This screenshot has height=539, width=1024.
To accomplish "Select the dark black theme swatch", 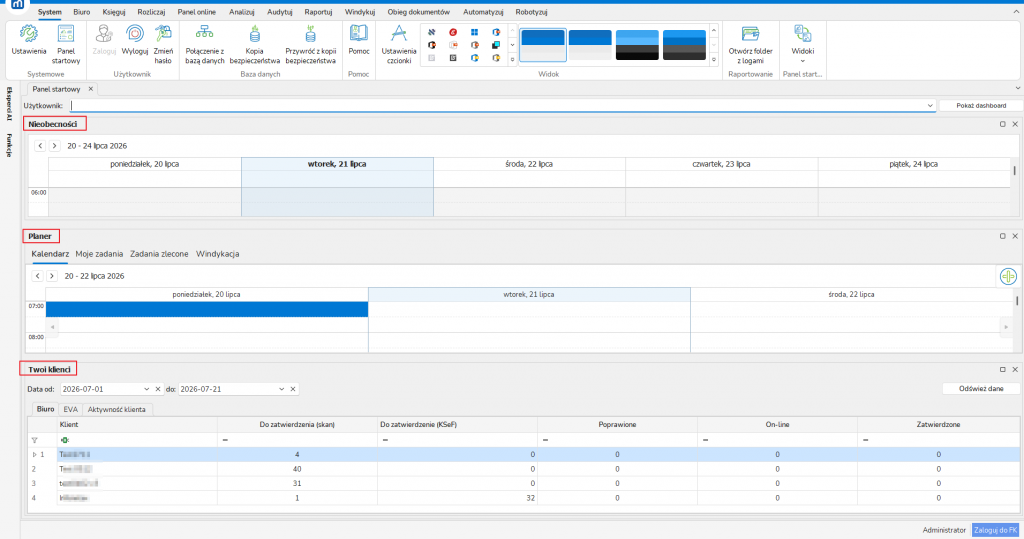I will coord(637,45).
